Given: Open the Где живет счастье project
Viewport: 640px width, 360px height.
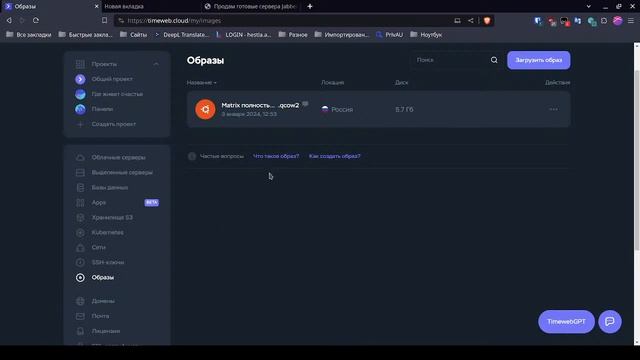Looking at the screenshot, I should [109, 94].
